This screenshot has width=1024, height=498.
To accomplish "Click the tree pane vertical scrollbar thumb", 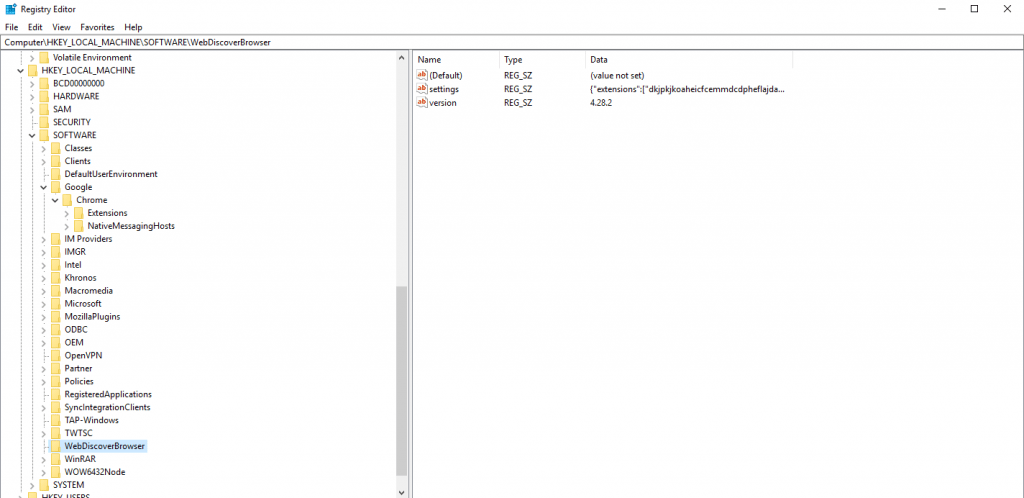I will pos(401,380).
